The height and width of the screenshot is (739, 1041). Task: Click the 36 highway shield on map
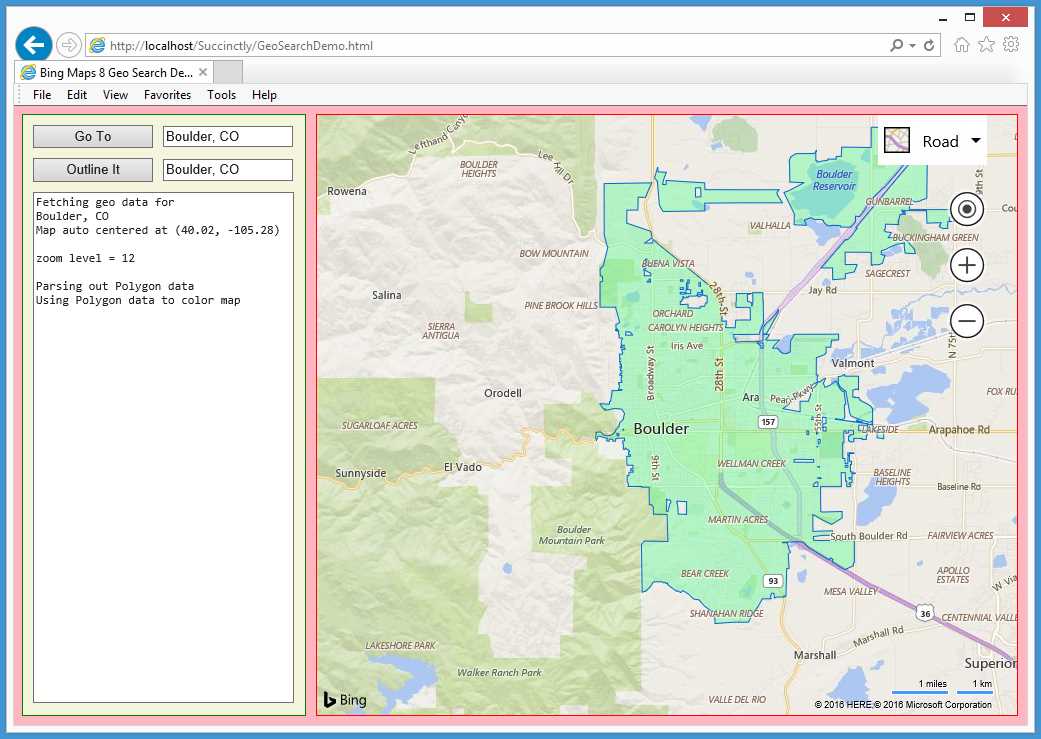pyautogui.click(x=925, y=614)
